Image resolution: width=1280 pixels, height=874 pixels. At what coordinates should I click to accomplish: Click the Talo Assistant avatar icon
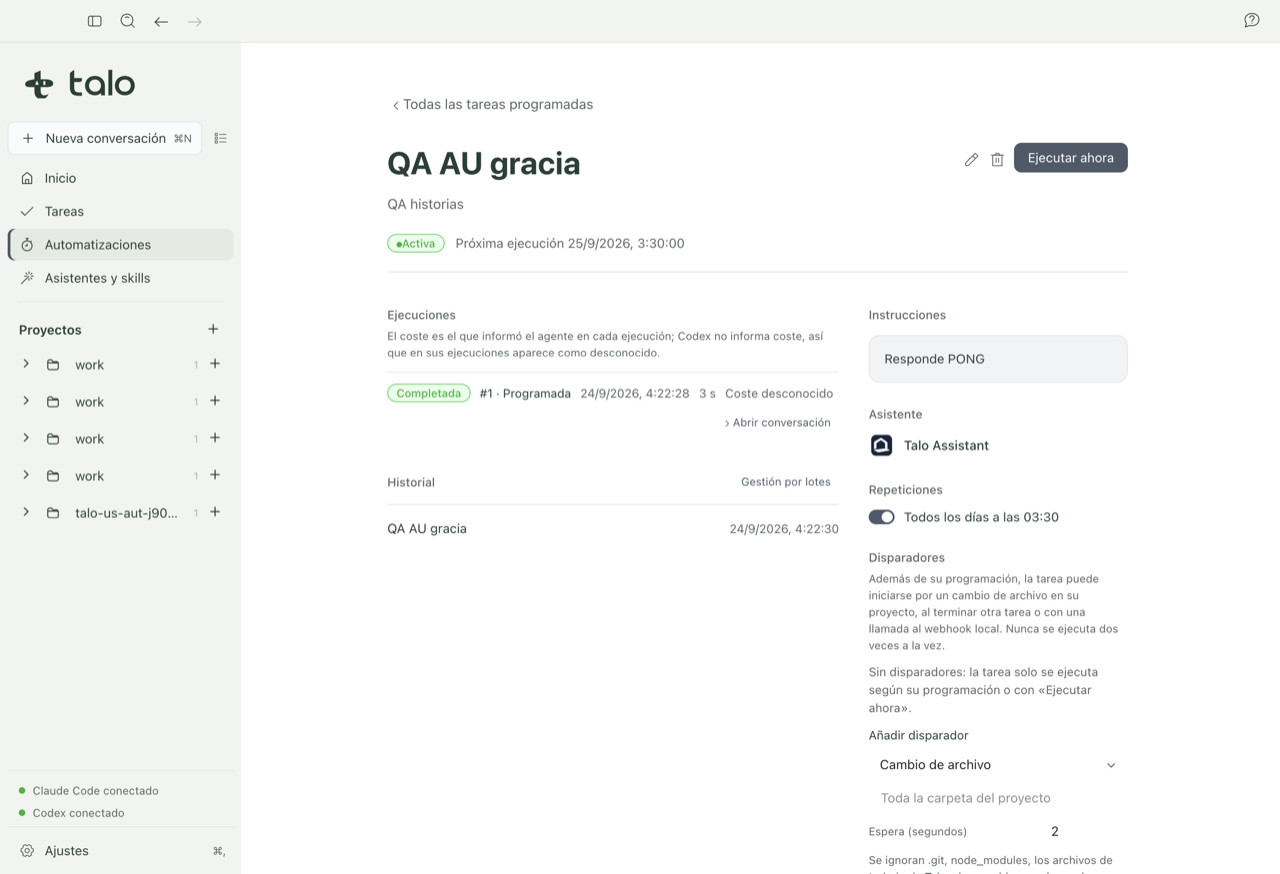point(881,445)
